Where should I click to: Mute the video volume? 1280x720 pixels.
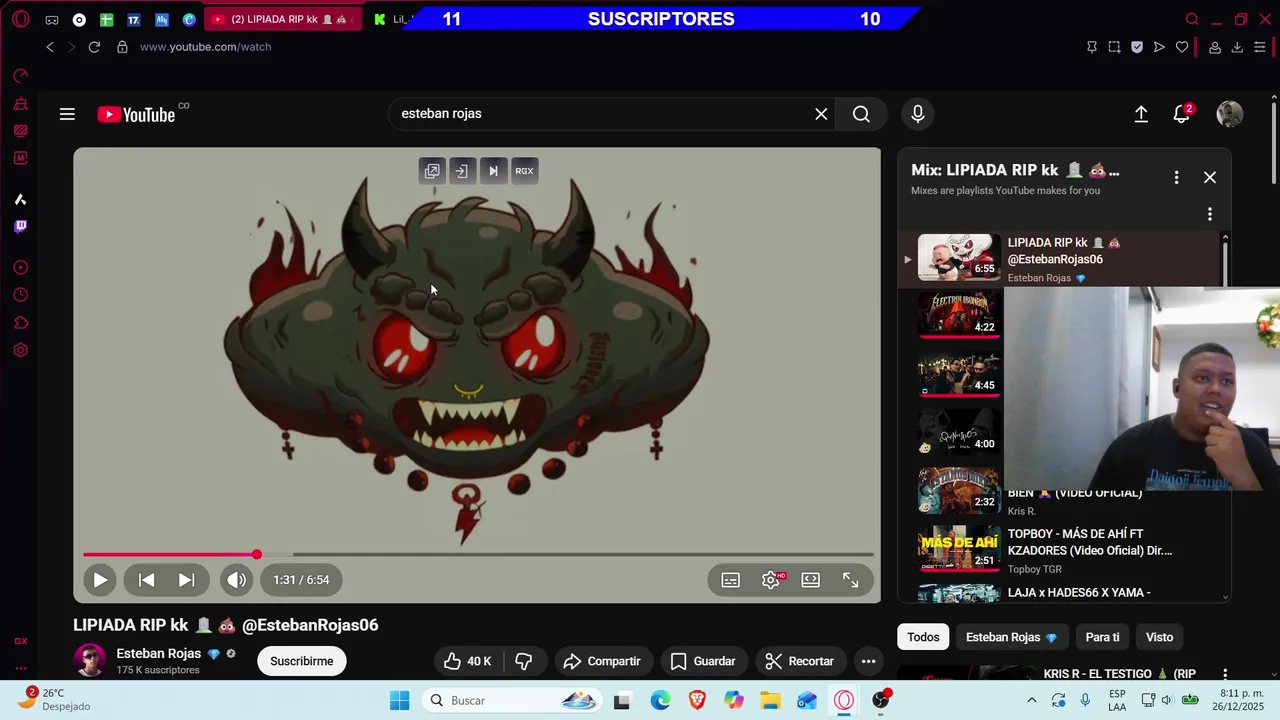click(x=236, y=579)
